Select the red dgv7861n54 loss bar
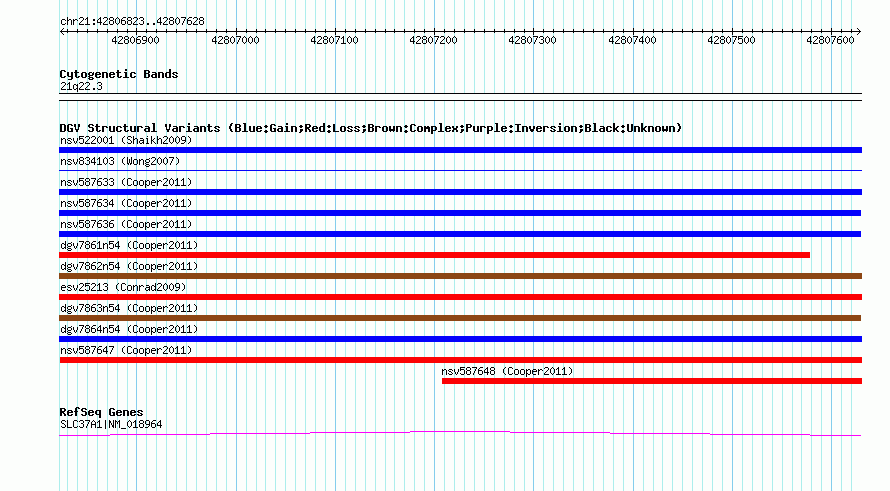This screenshot has width=890, height=491. [x=434, y=255]
